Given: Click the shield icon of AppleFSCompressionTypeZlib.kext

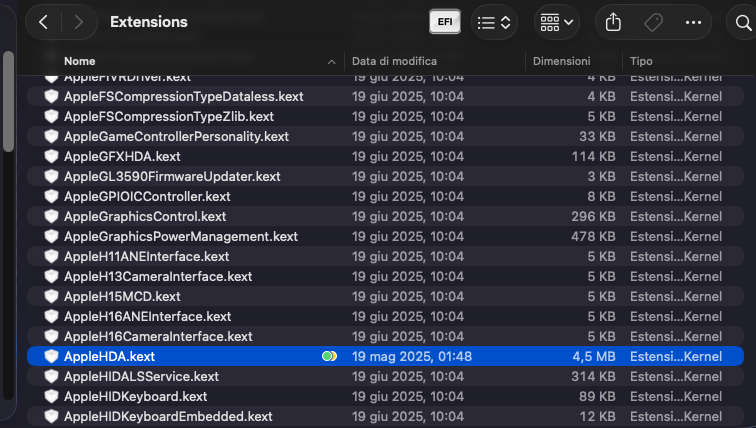Looking at the screenshot, I should (51, 117).
